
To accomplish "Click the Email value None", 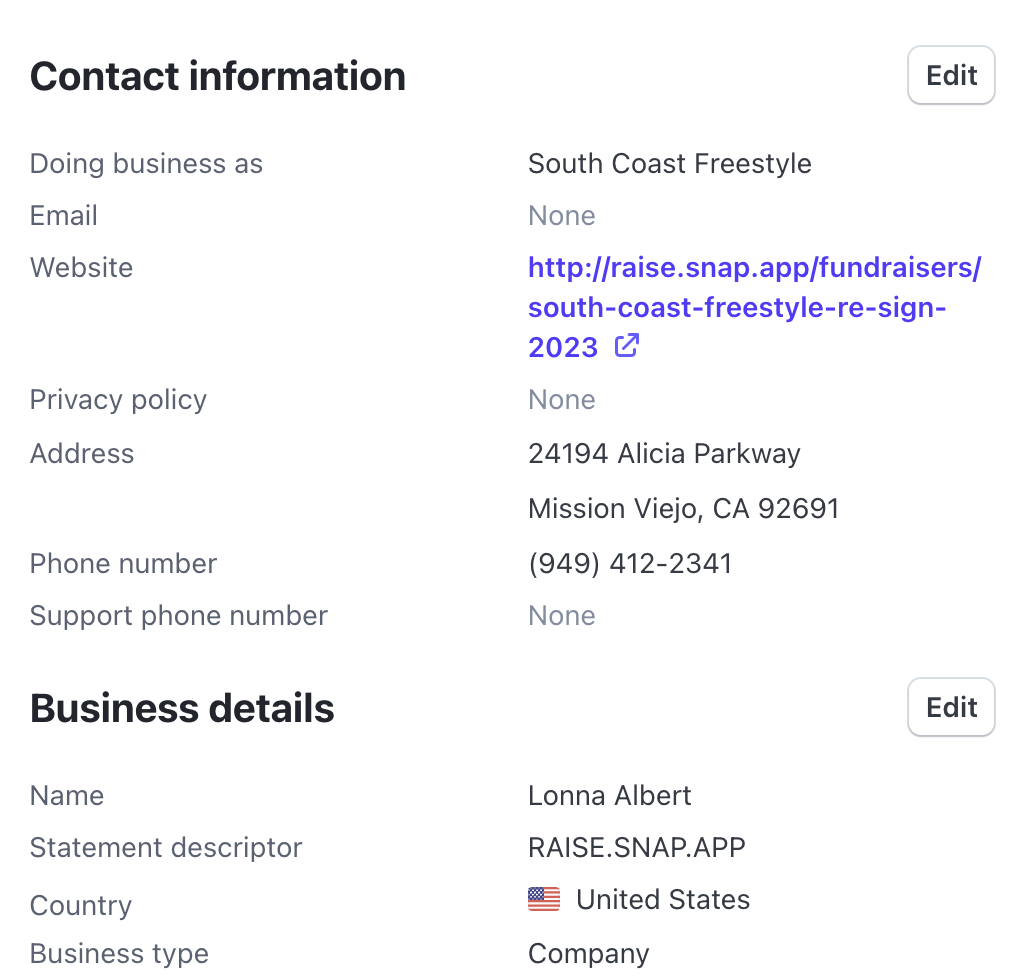I will coord(561,215).
